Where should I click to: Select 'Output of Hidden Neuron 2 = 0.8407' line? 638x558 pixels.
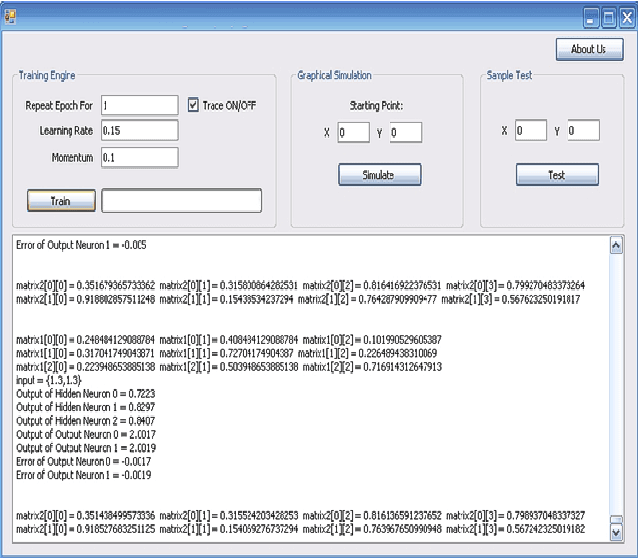tap(85, 421)
